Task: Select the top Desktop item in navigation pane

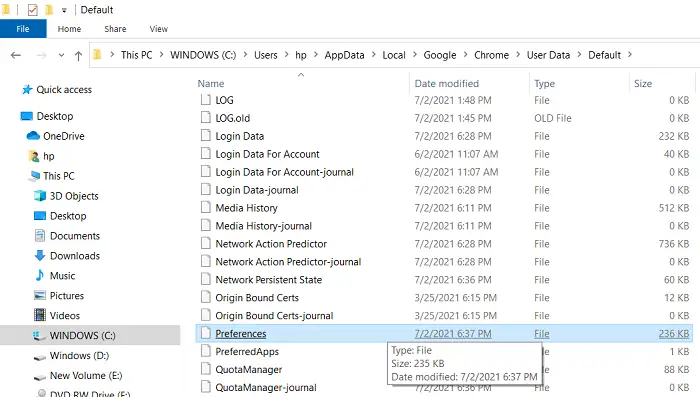Action: 54,116
